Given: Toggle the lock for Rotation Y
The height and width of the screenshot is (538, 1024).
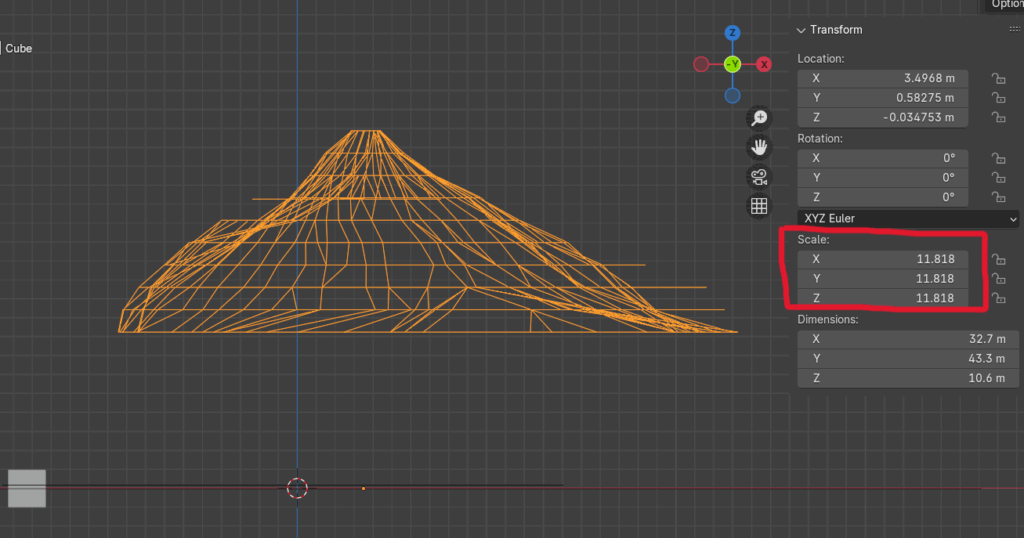Looking at the screenshot, I should (997, 178).
